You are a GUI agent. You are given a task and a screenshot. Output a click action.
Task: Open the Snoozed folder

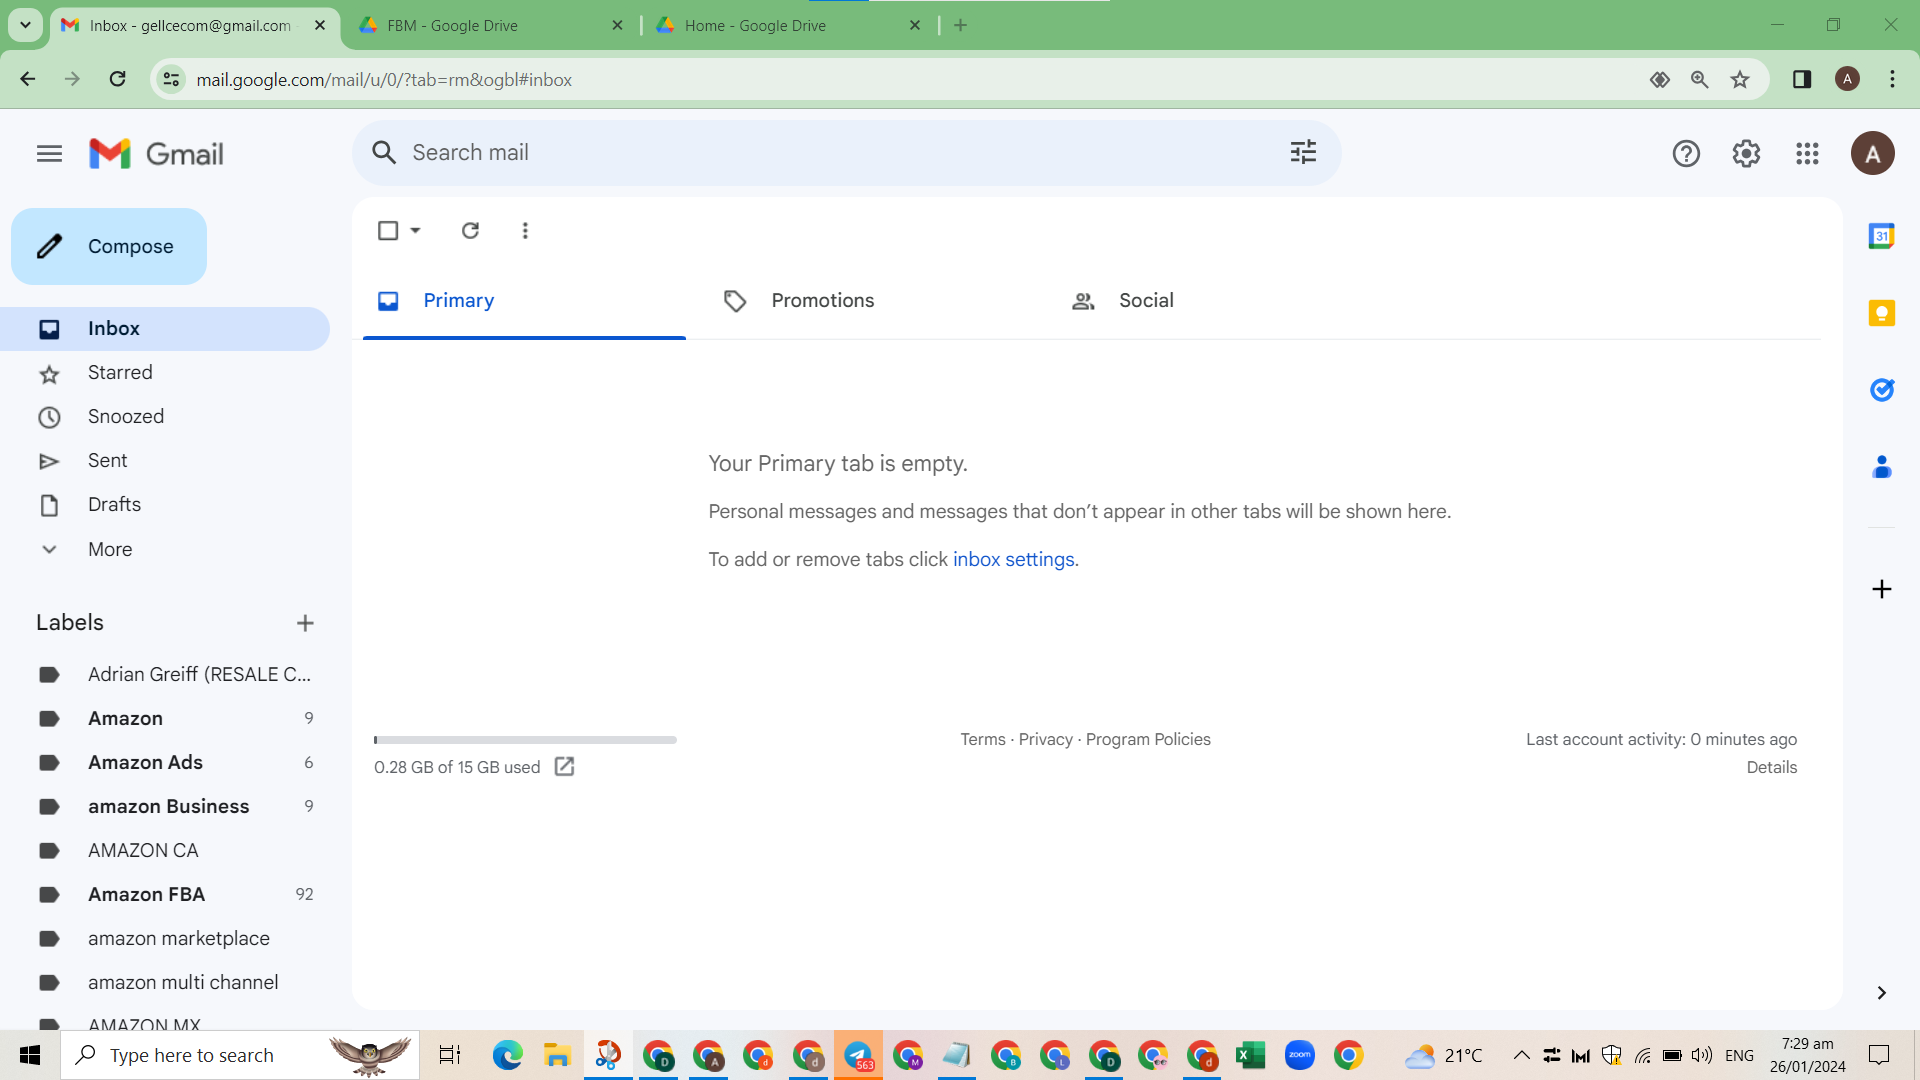click(x=165, y=417)
